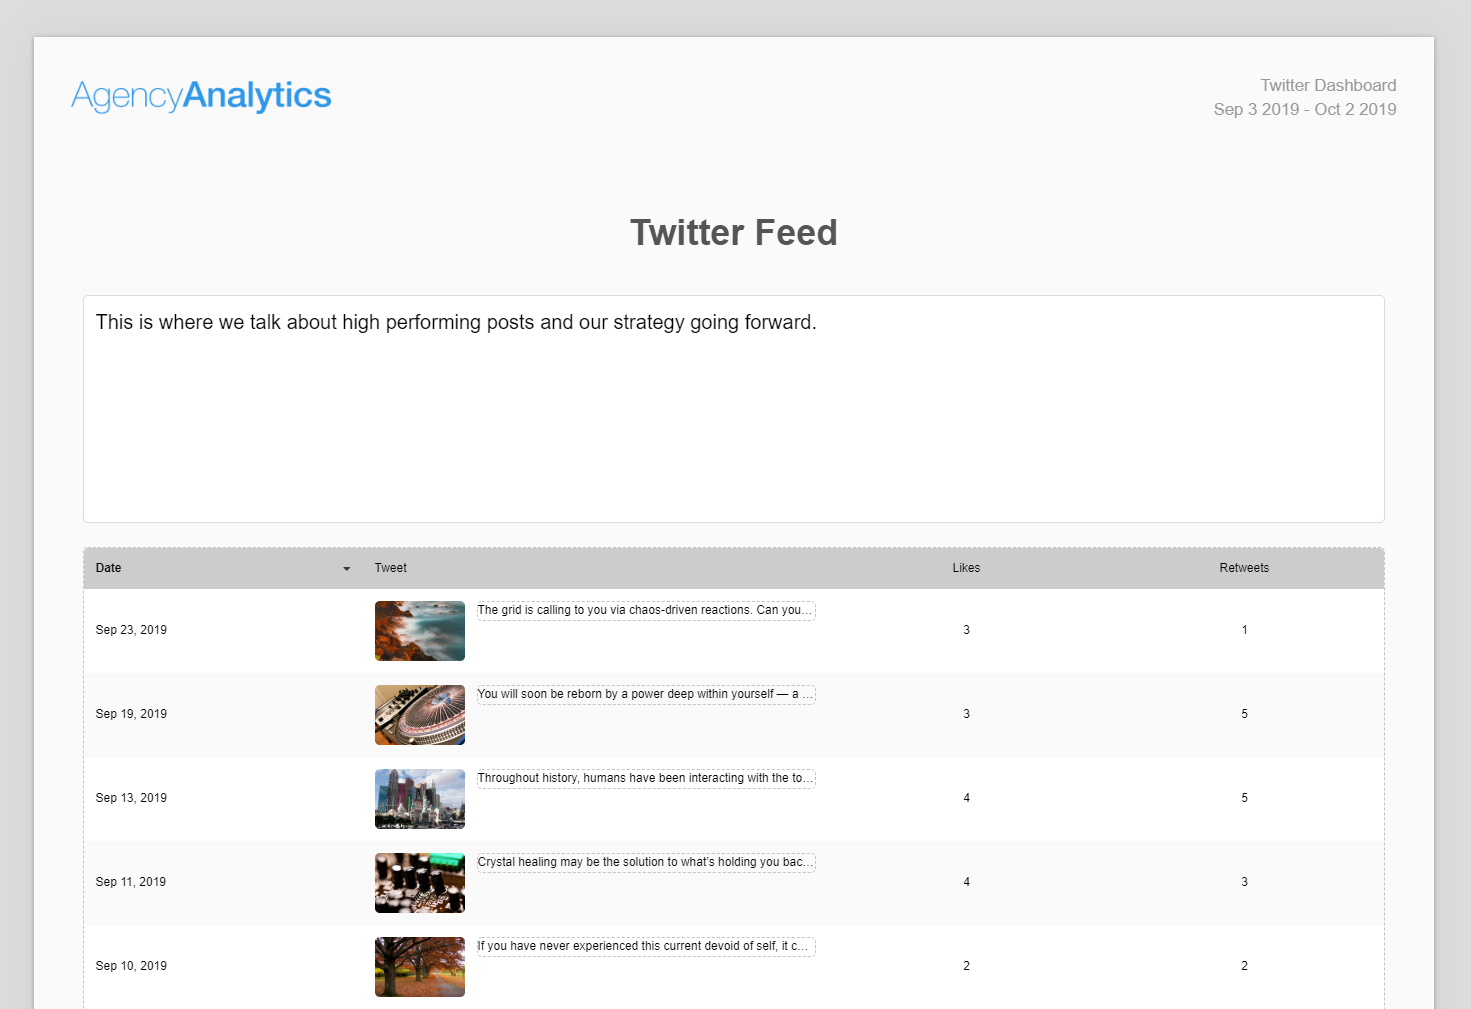This screenshot has width=1471, height=1009.
Task: Sort by Retweets column header
Action: 1244,568
